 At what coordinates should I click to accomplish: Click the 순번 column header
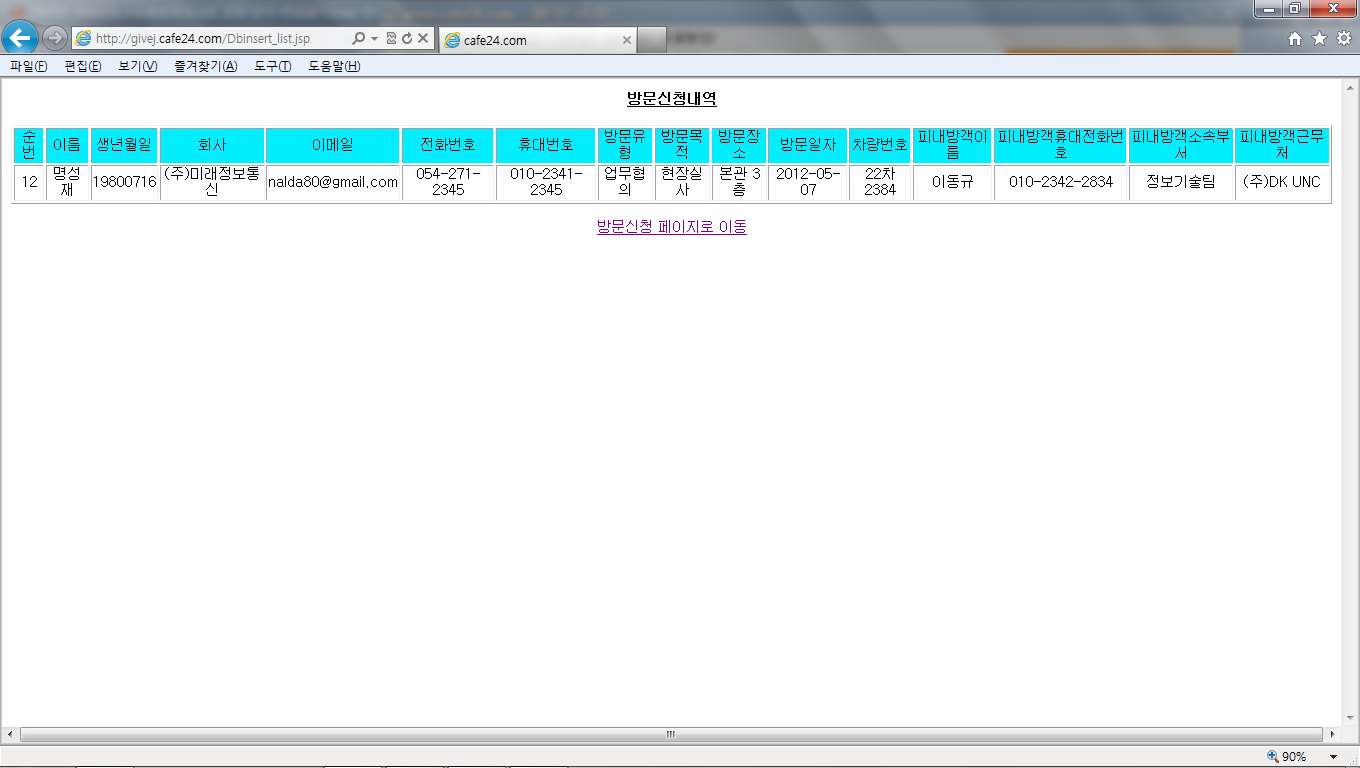click(29, 145)
